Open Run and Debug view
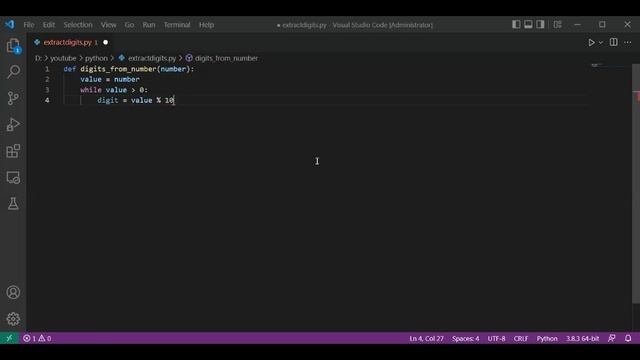This screenshot has width=640, height=360. [13, 124]
